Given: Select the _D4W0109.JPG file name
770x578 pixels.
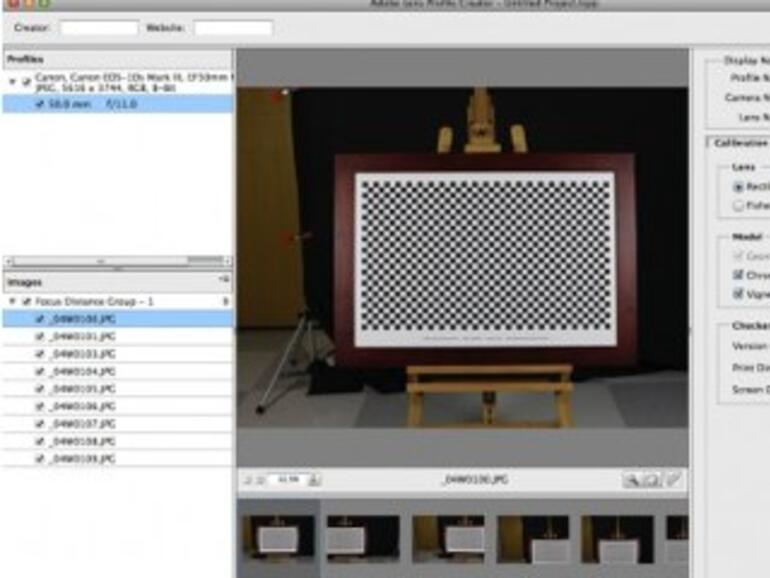Looking at the screenshot, I should (82, 459).
